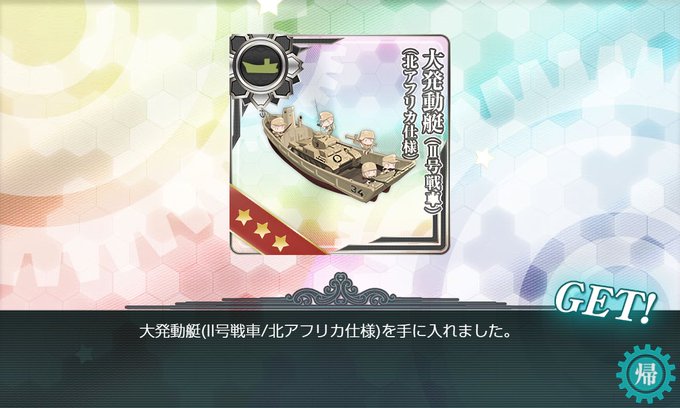Select the Daihatsu landing craft equipment card
680x408 pixels.
[339, 144]
